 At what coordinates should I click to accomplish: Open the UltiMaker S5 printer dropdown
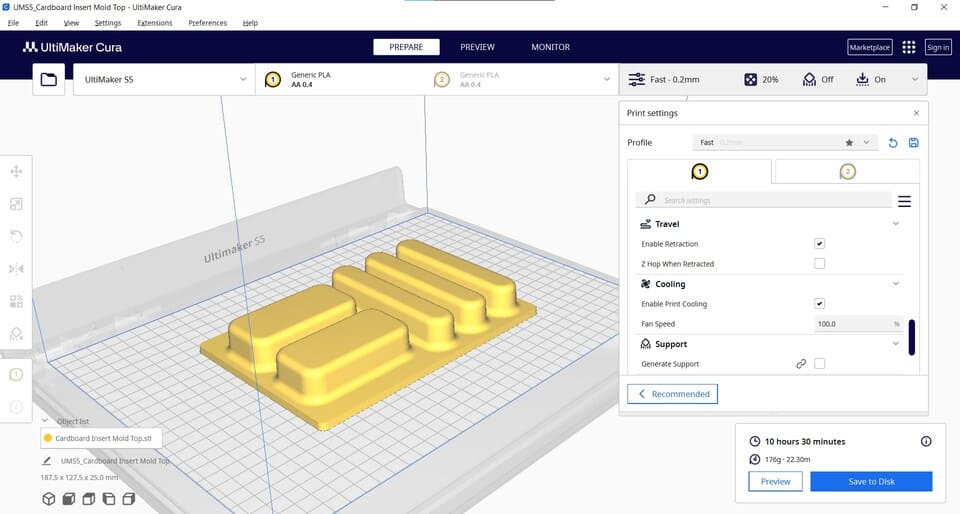coord(164,80)
